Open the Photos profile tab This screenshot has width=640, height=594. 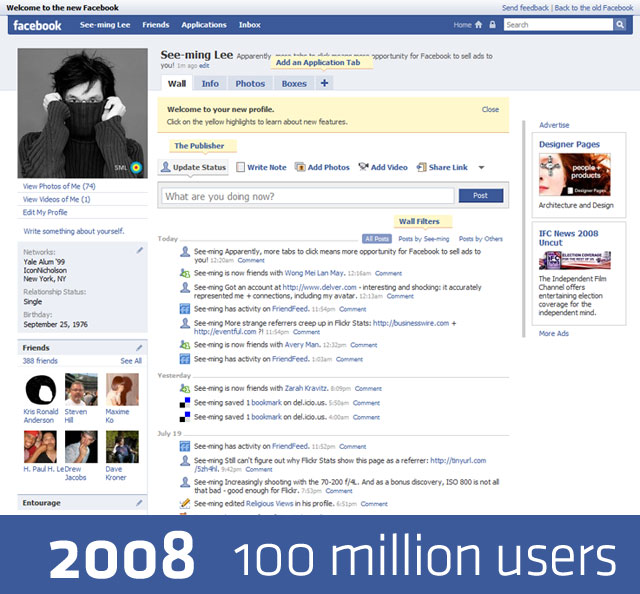[250, 84]
